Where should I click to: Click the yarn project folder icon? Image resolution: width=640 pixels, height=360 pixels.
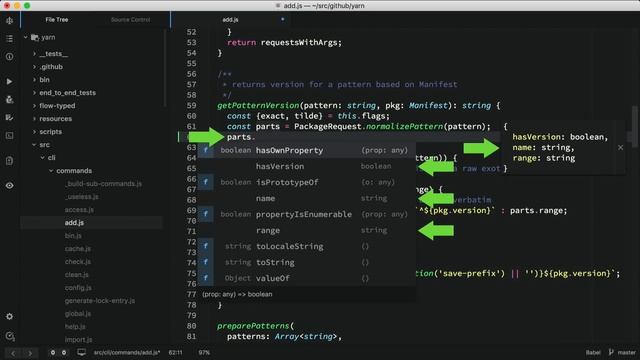click(x=35, y=37)
